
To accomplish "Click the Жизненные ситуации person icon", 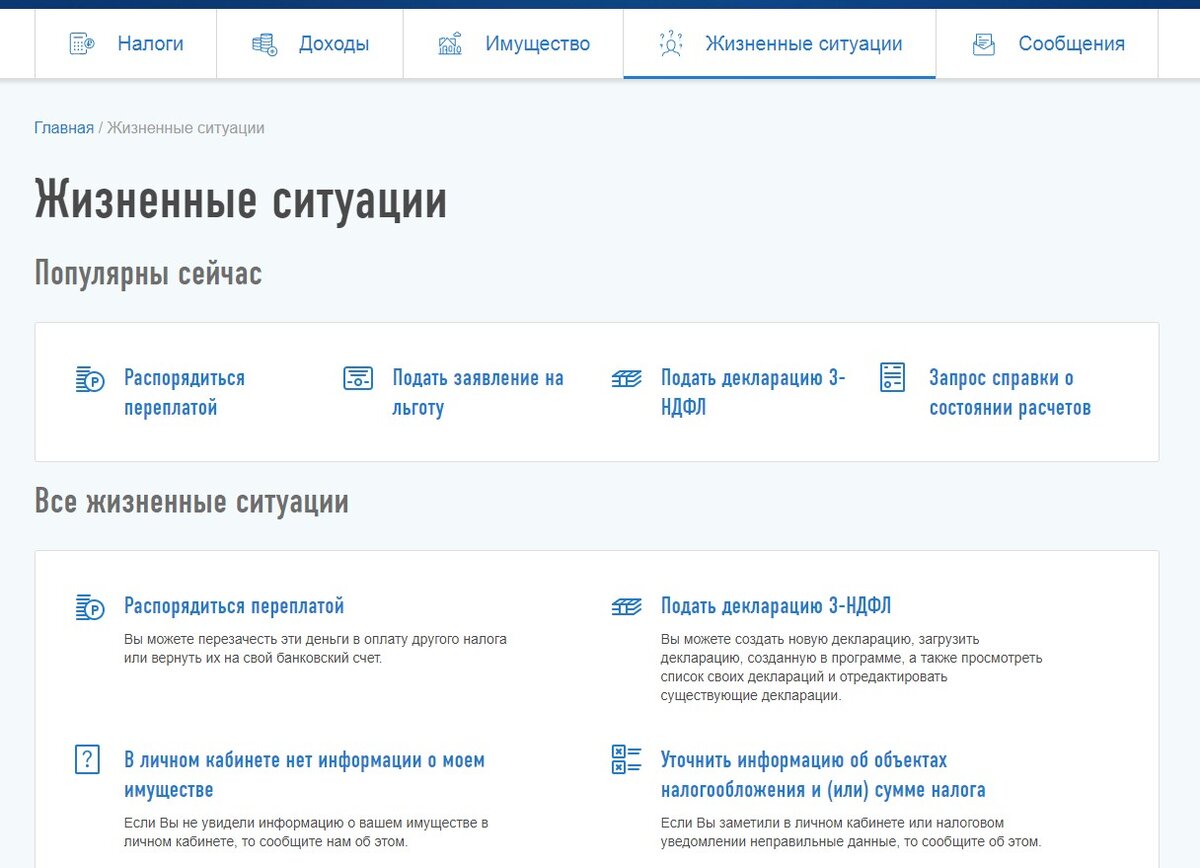I will pyautogui.click(x=670, y=44).
